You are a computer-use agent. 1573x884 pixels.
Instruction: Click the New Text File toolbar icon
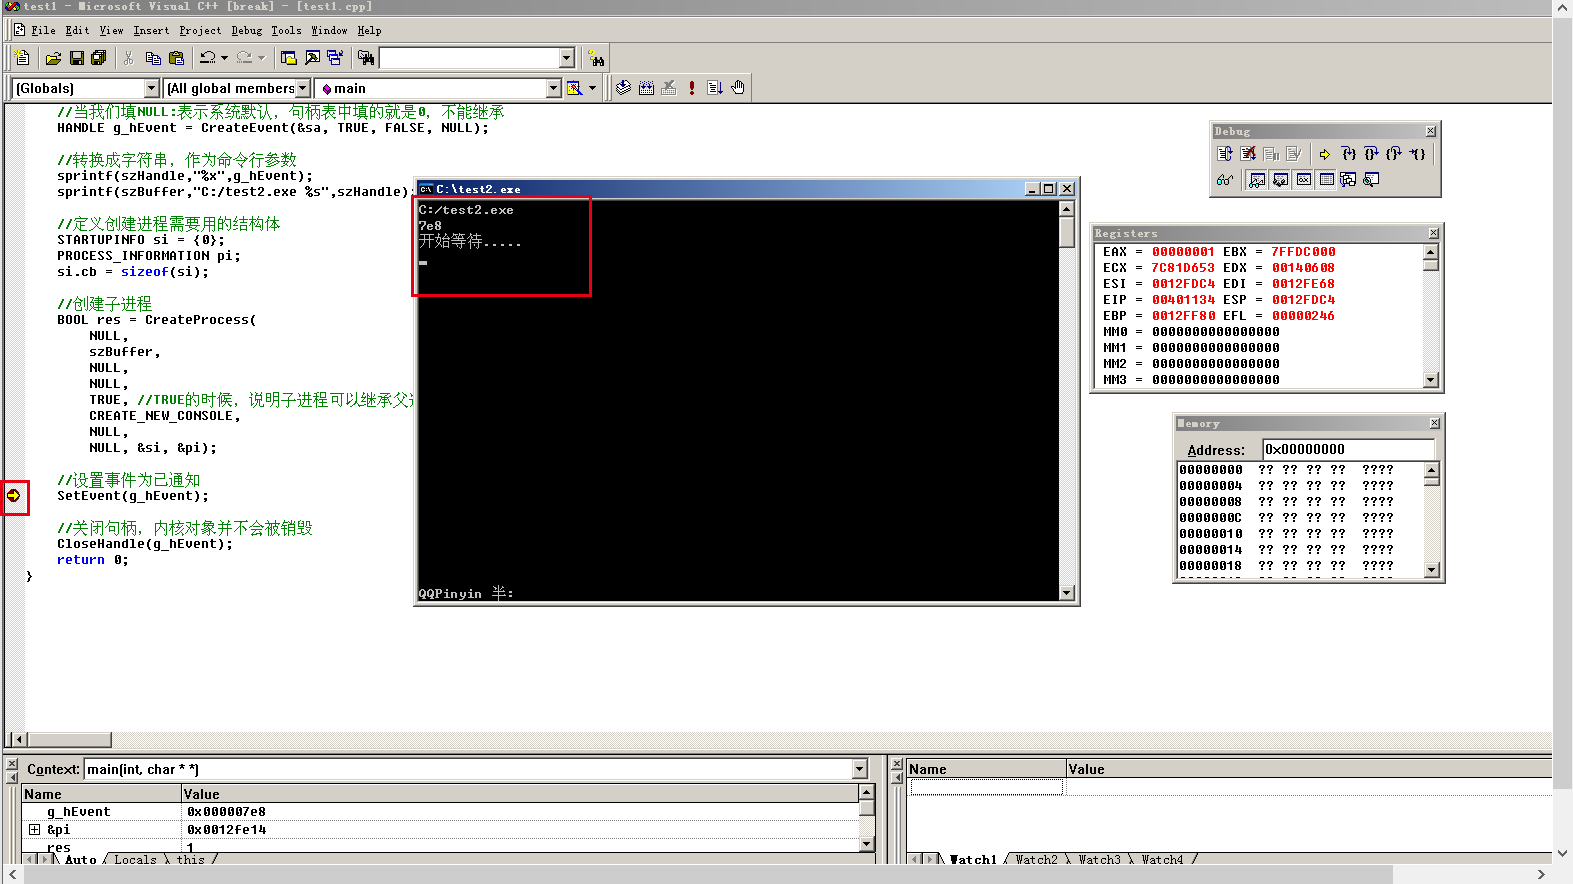[22, 58]
